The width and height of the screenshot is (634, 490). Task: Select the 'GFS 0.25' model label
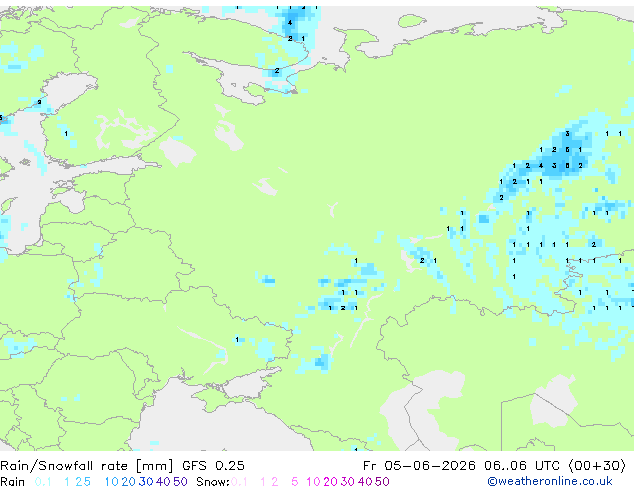point(213,466)
